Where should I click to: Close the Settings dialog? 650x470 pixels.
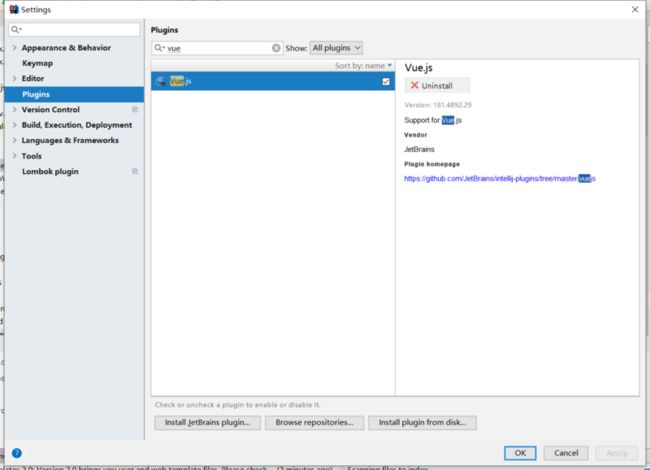635,9
